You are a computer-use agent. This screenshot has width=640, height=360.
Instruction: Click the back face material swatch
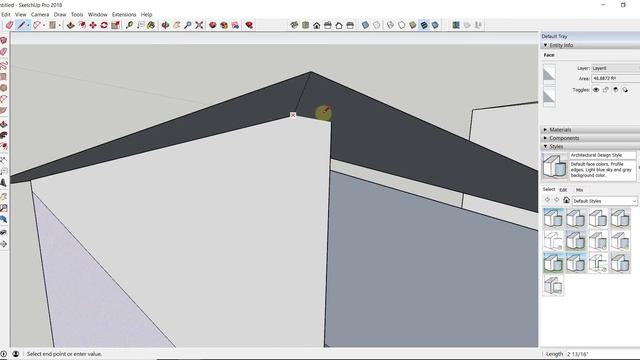tap(549, 96)
